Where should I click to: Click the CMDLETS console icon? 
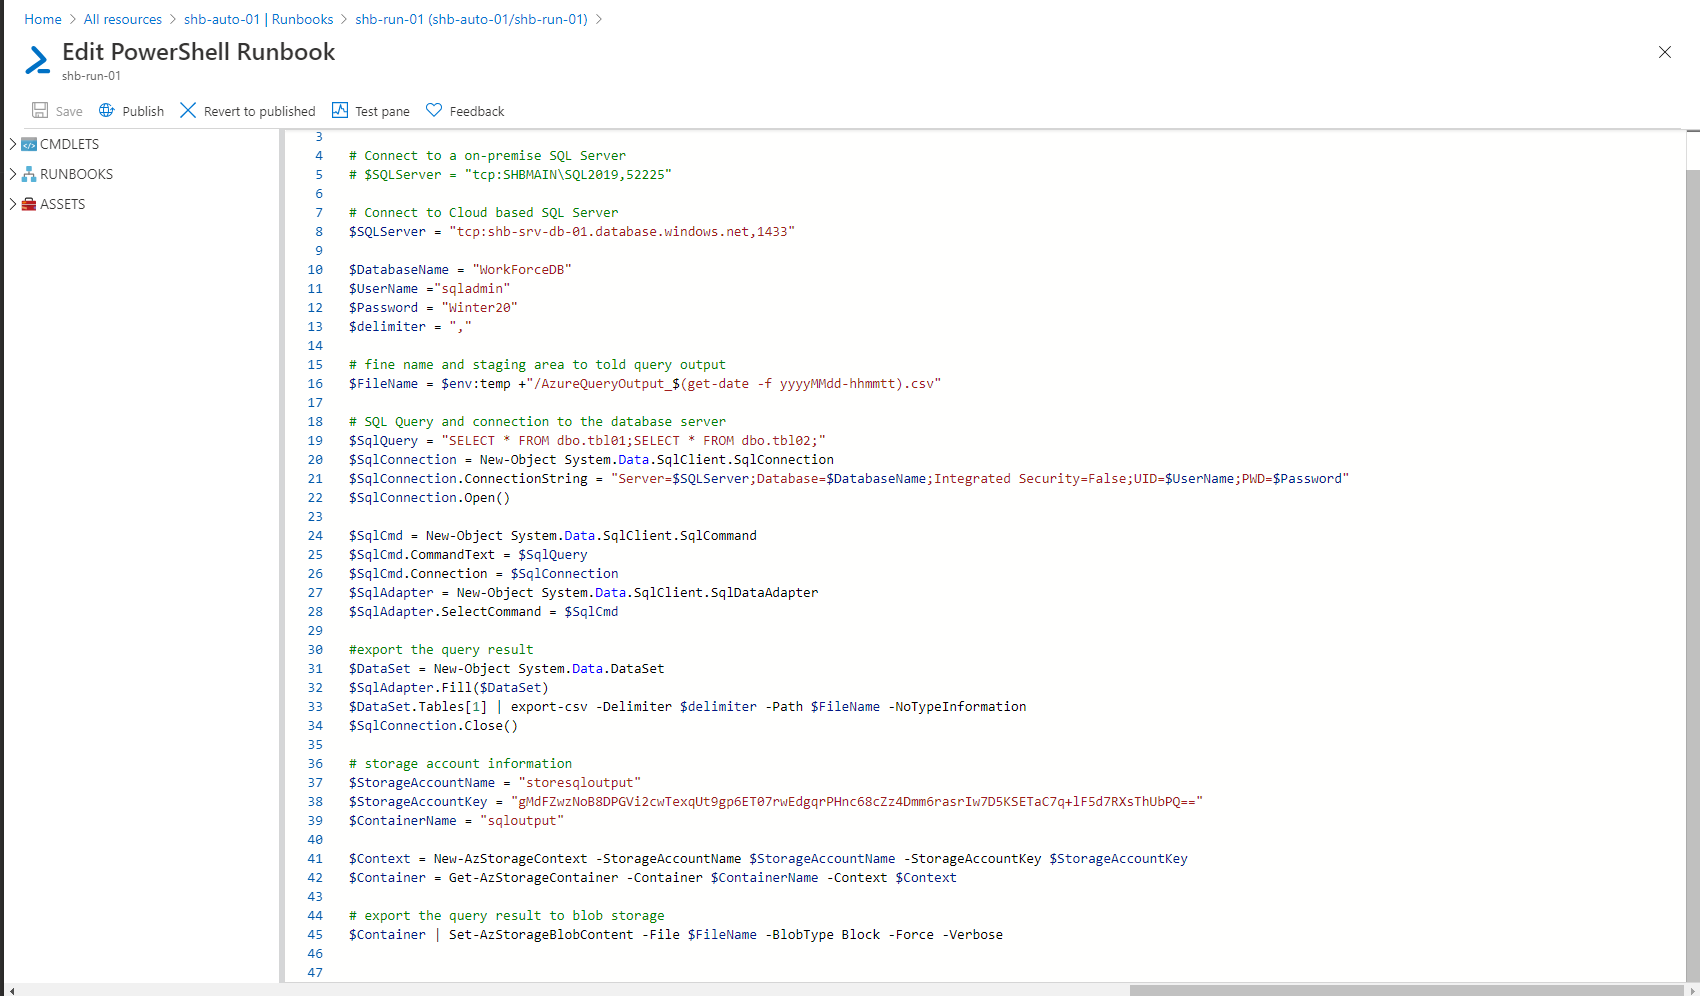[x=28, y=143]
